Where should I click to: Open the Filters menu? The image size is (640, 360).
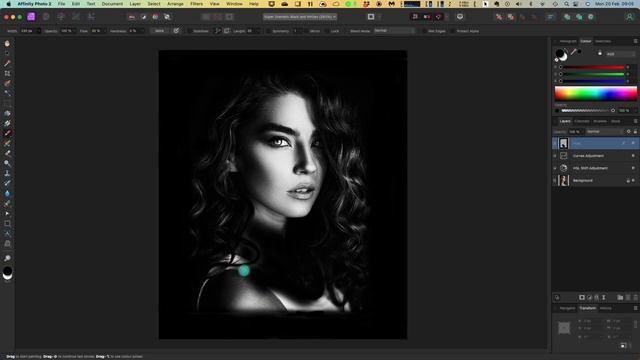(x=196, y=4)
